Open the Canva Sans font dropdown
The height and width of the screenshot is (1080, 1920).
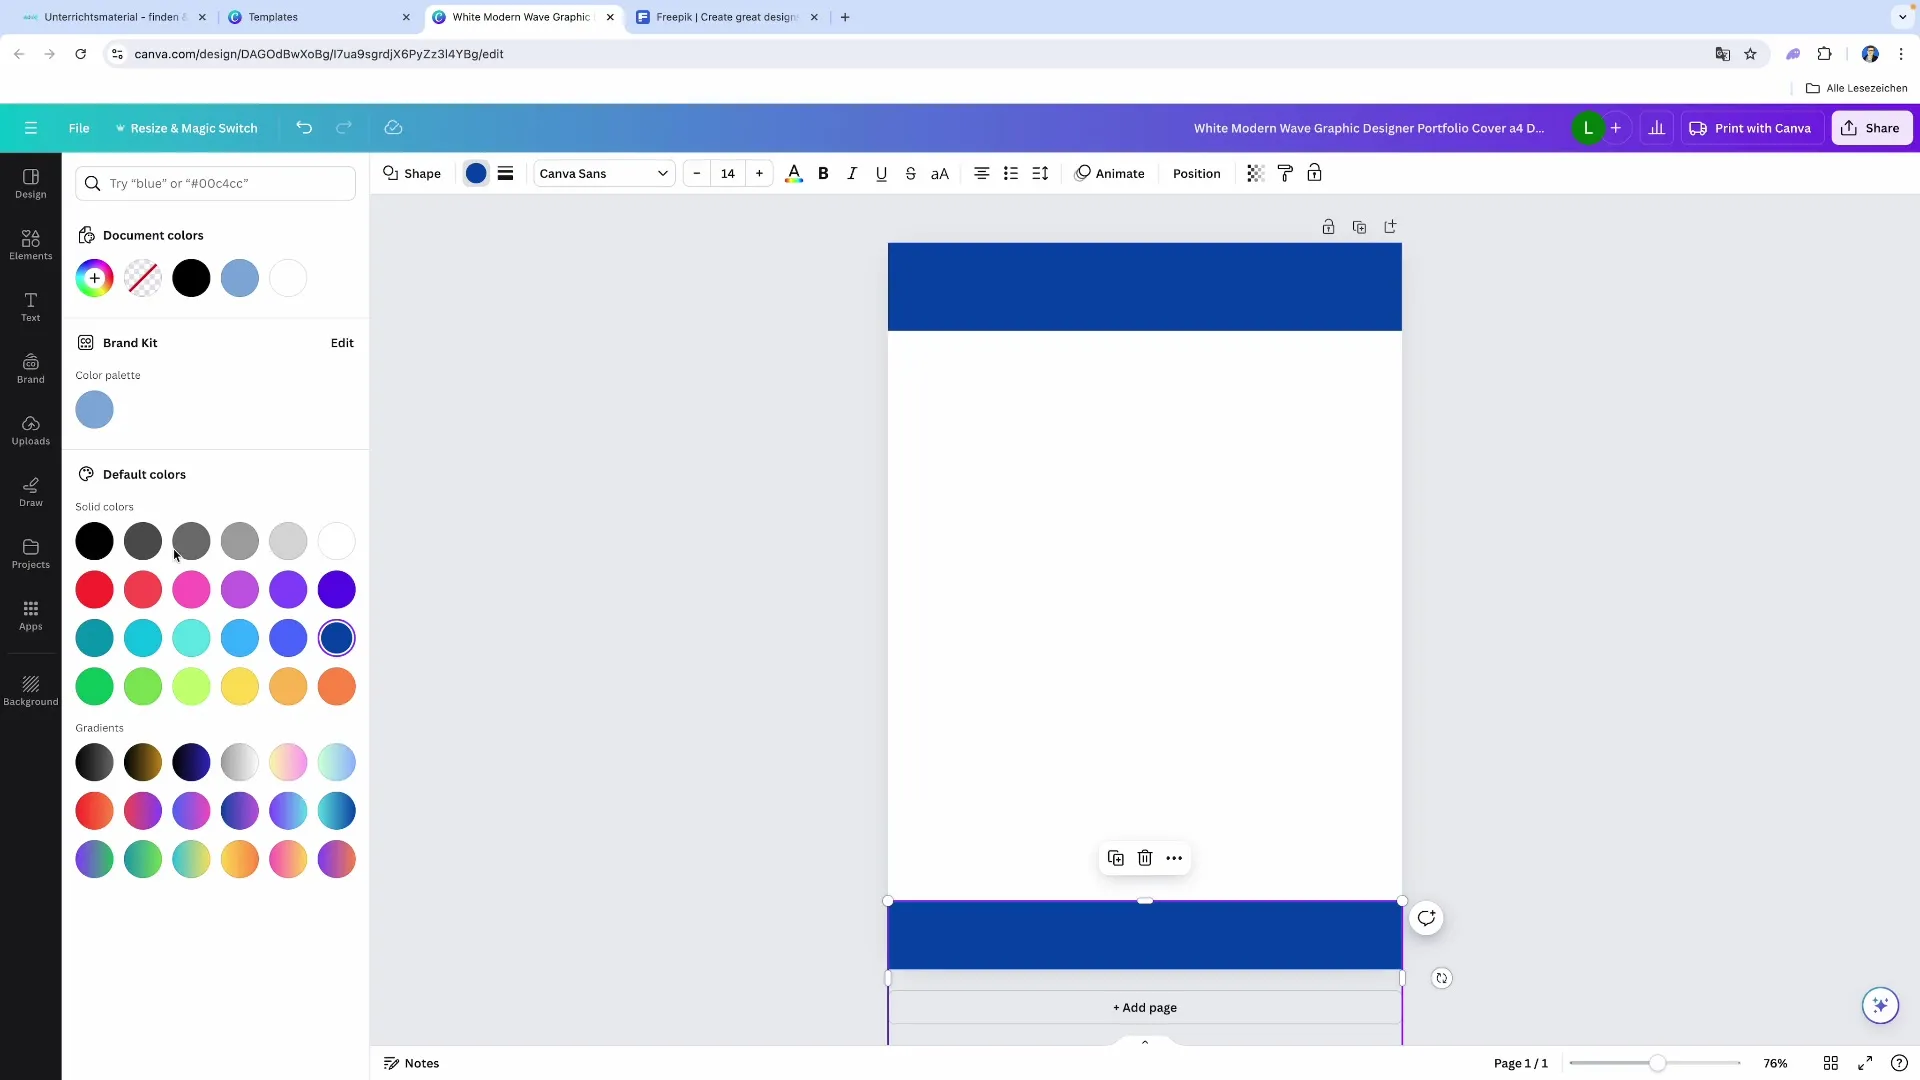(602, 173)
